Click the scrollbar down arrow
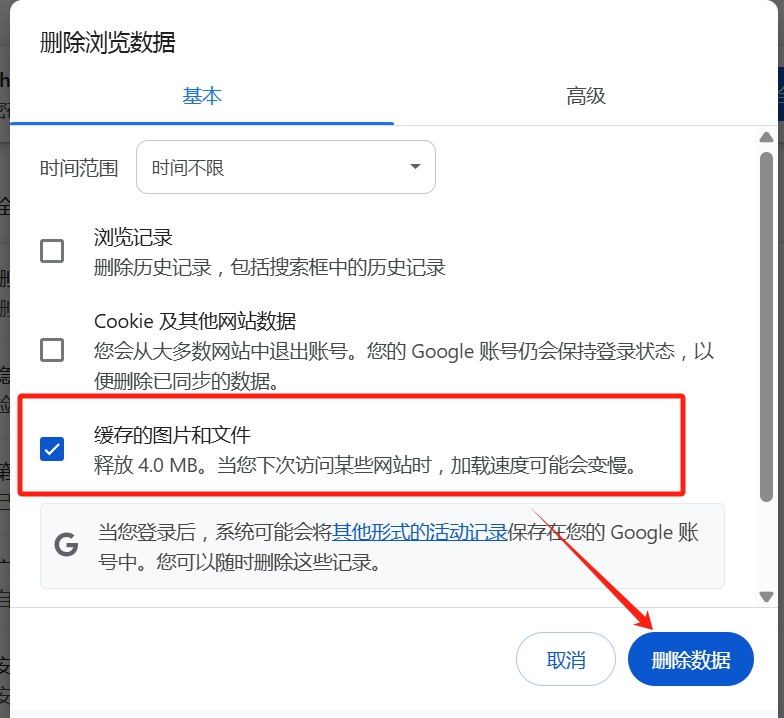This screenshot has width=784, height=718. (x=766, y=596)
